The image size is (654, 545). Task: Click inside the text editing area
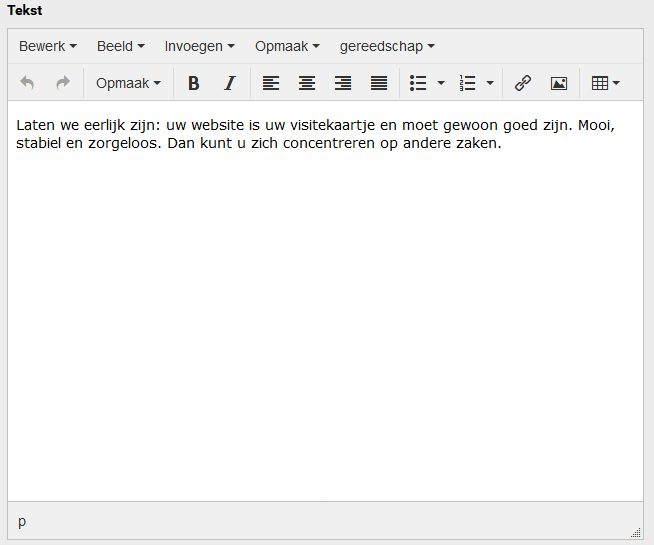click(325, 300)
